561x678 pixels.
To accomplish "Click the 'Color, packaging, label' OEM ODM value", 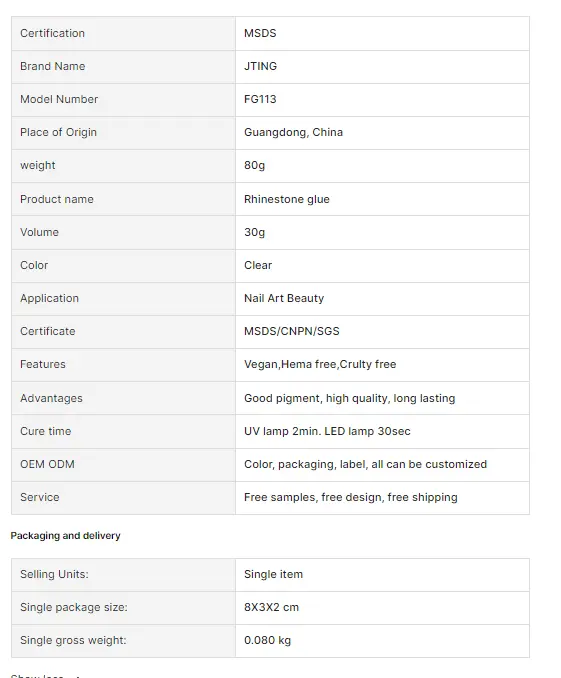I will click(365, 464).
